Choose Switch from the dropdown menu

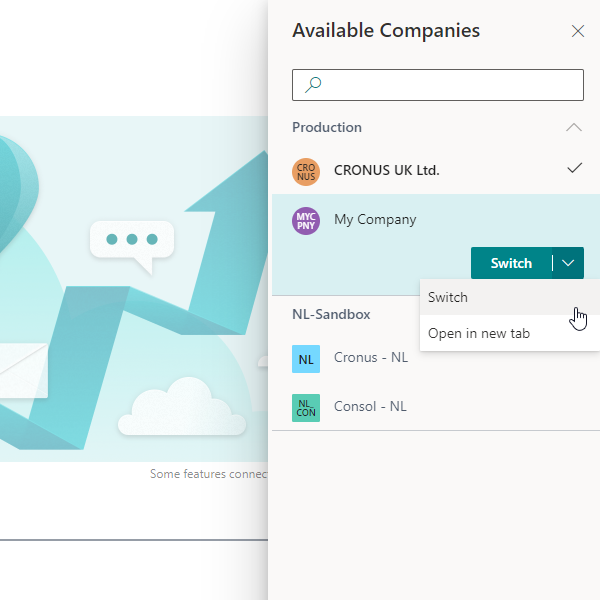pos(510,297)
